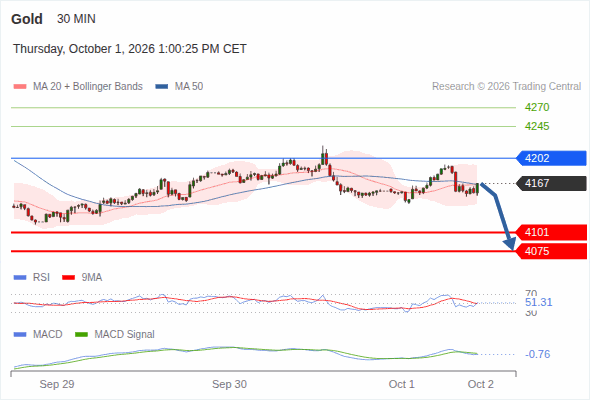Click the pink MA 20 legend swatch
Viewport: 590px width, 400px height.
(20, 87)
